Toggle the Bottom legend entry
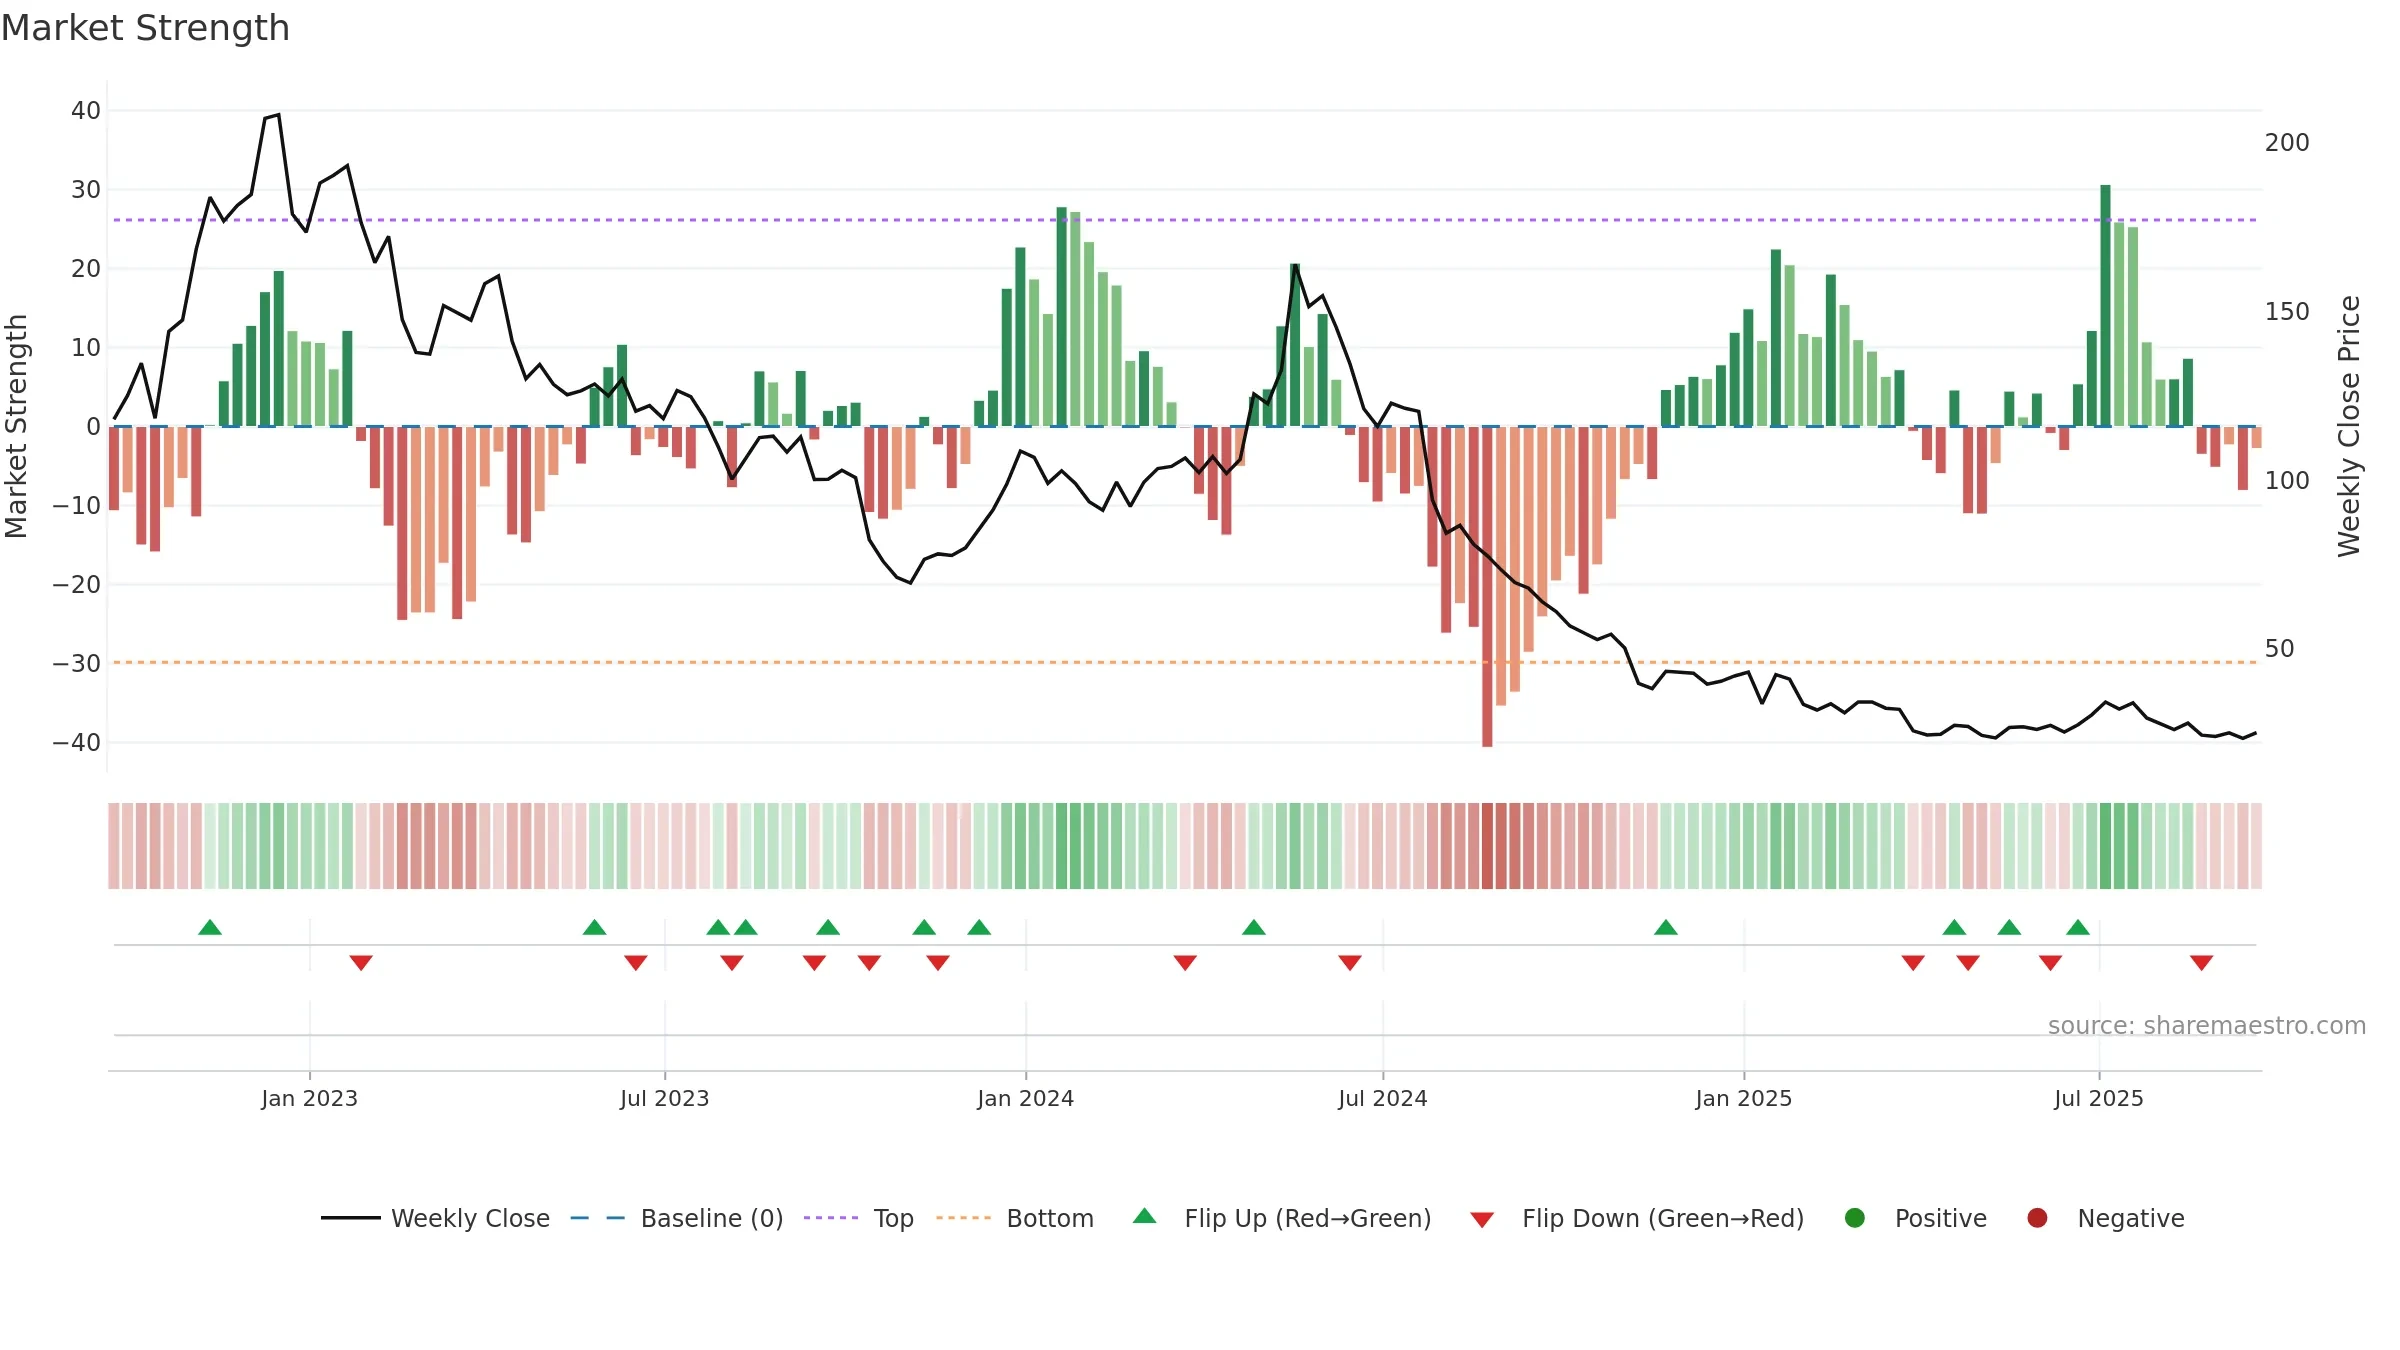2400x1350 pixels. click(x=1015, y=1218)
